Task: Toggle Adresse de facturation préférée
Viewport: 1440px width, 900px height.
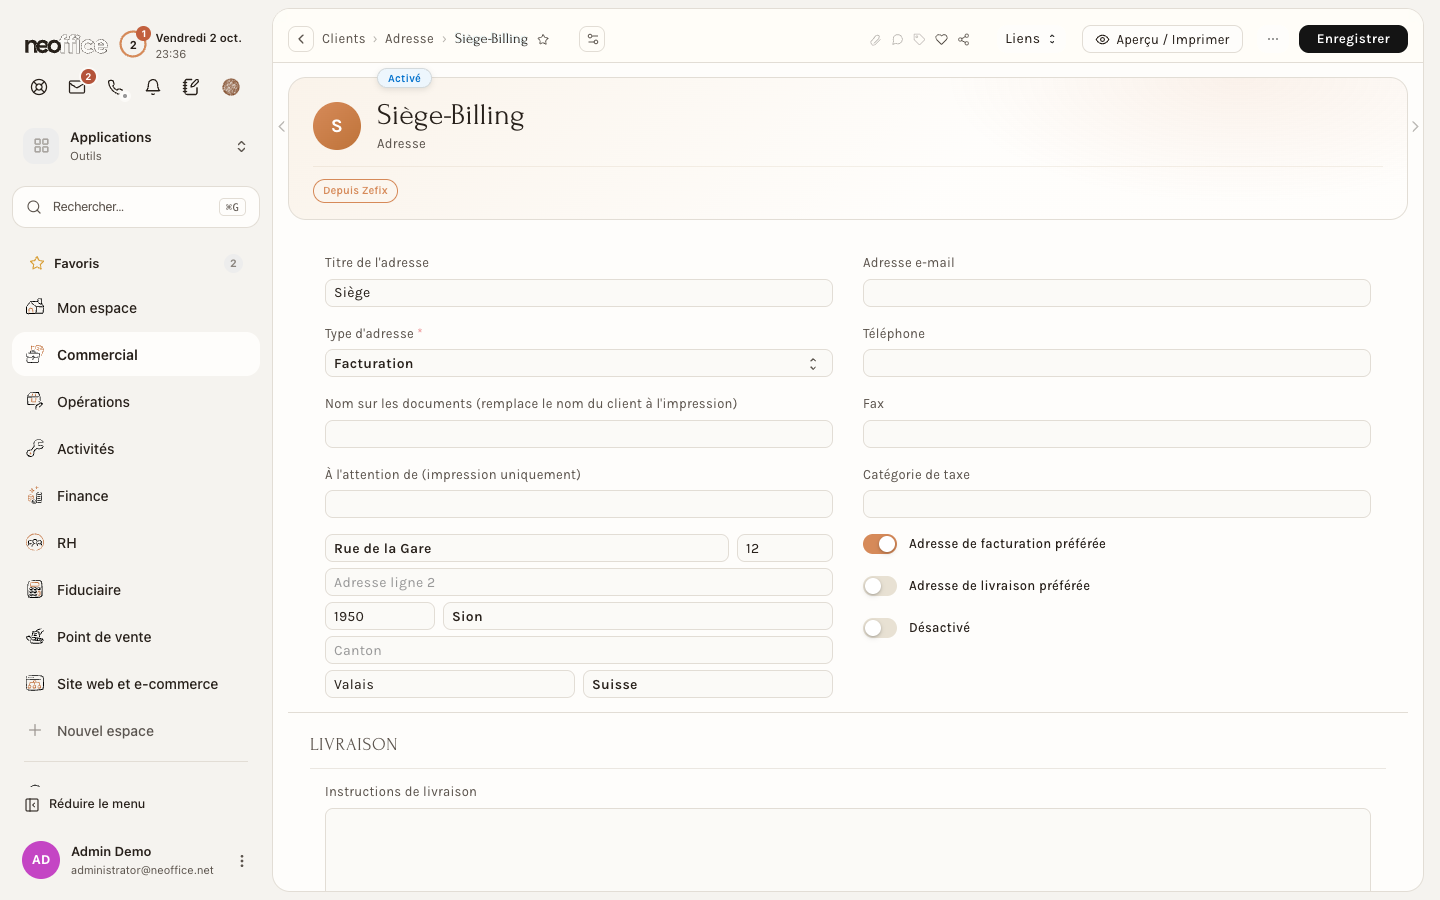Action: 880,544
